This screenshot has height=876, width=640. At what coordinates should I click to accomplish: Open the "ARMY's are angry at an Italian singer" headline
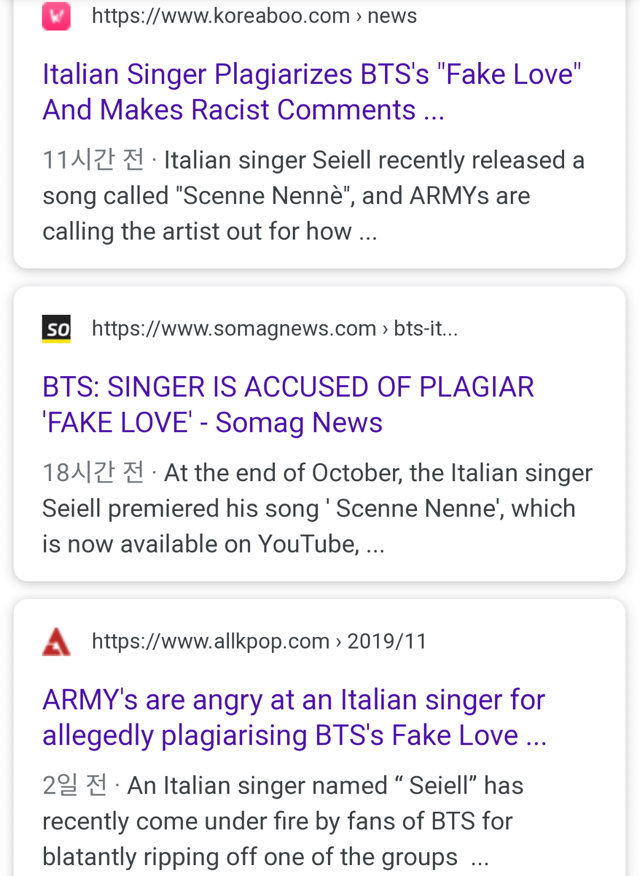pyautogui.click(x=293, y=700)
